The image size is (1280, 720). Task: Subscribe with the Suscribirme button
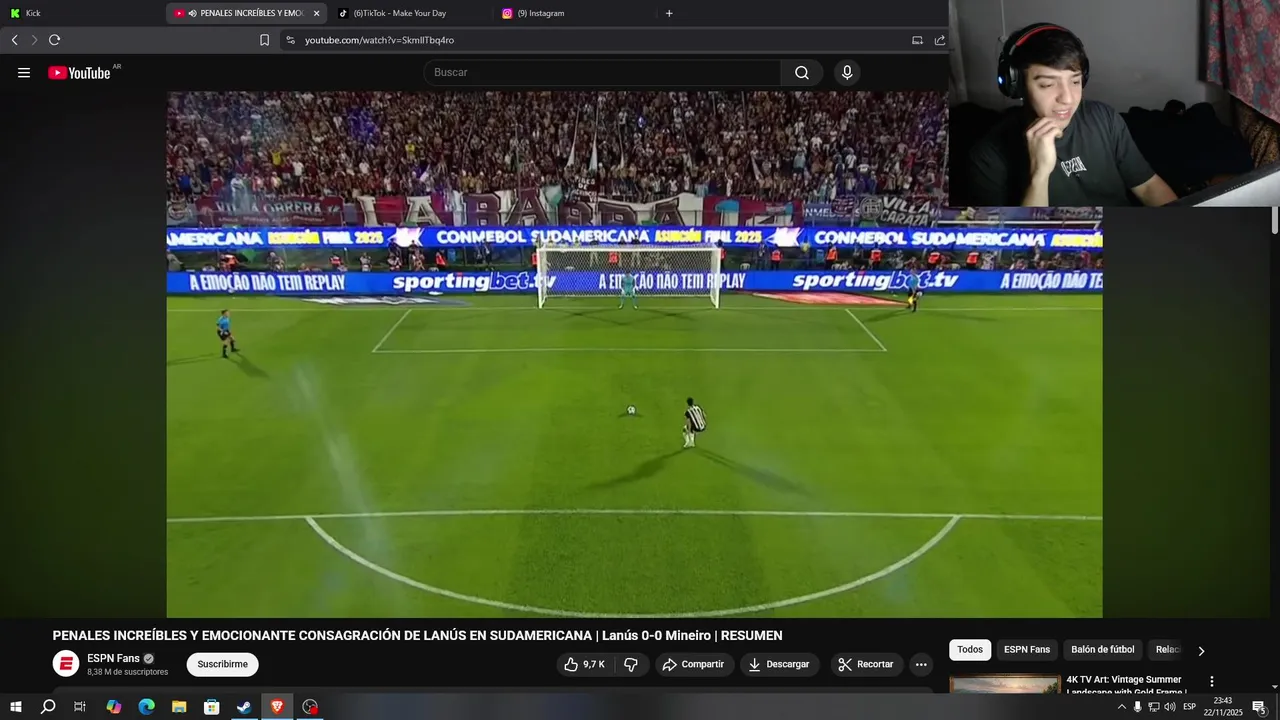coord(222,664)
